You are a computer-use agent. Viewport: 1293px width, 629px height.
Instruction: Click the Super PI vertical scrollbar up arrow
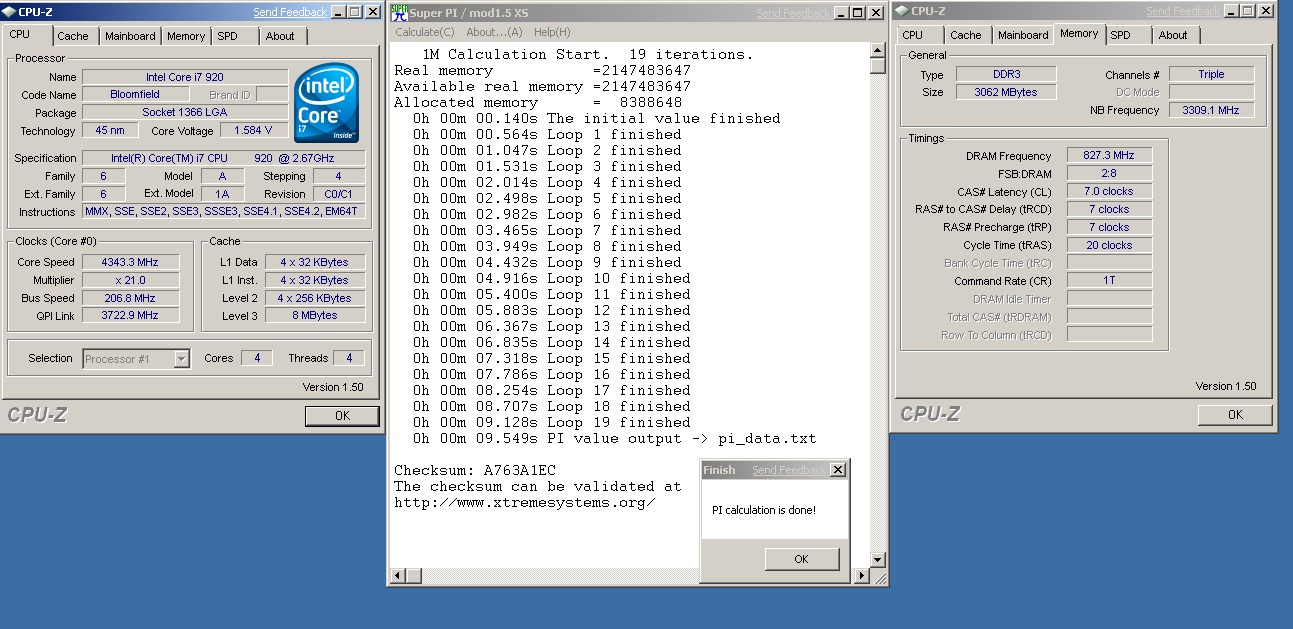point(878,50)
